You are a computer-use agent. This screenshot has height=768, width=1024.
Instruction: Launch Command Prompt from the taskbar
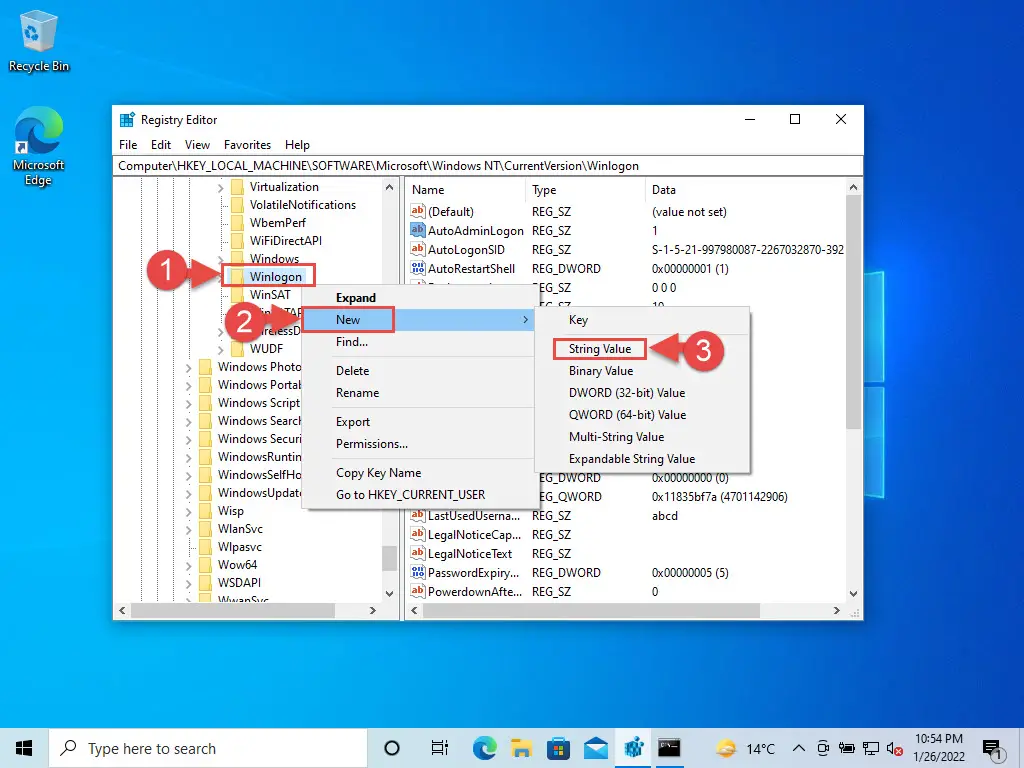(x=669, y=747)
